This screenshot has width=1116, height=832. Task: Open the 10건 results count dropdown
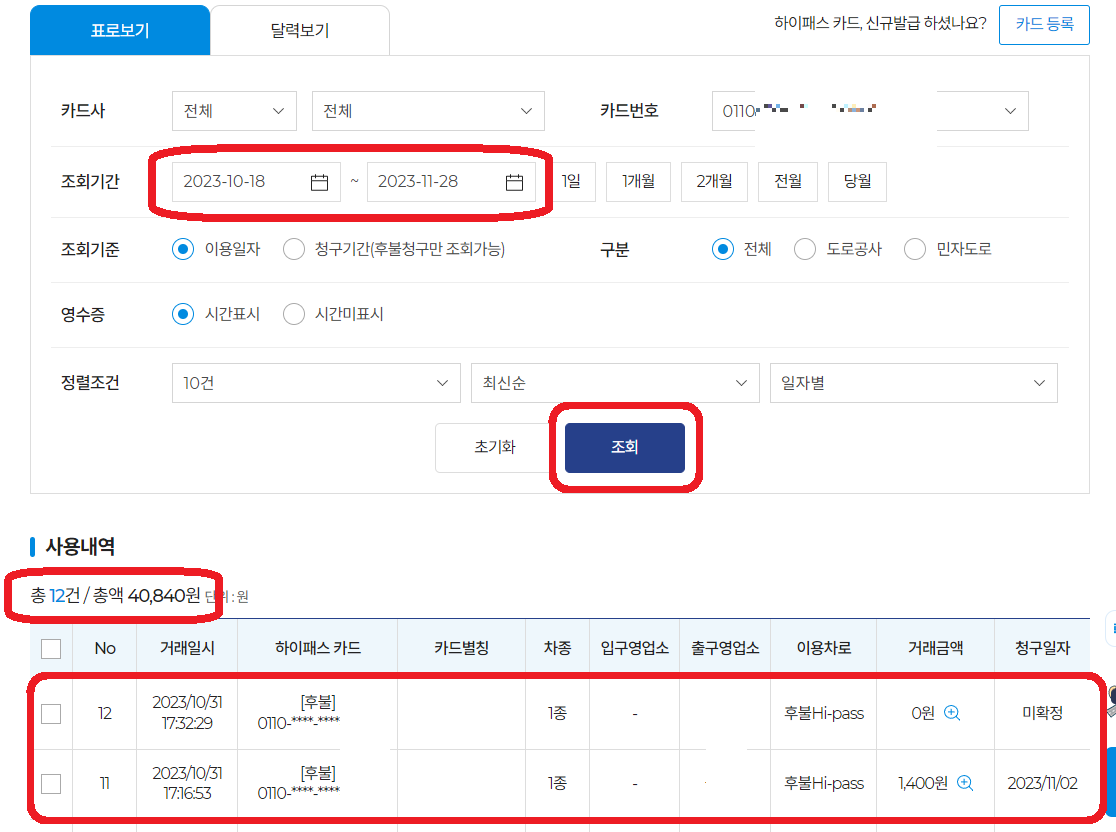pos(316,382)
